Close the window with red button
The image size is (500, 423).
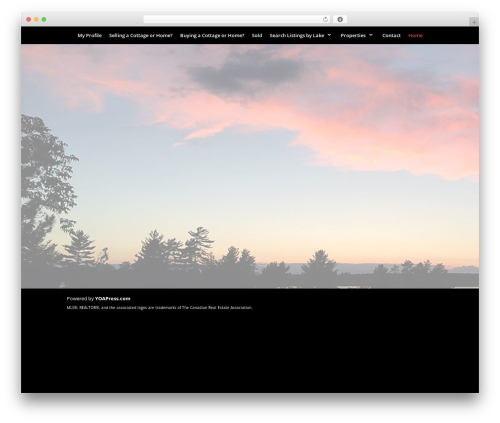[x=29, y=20]
